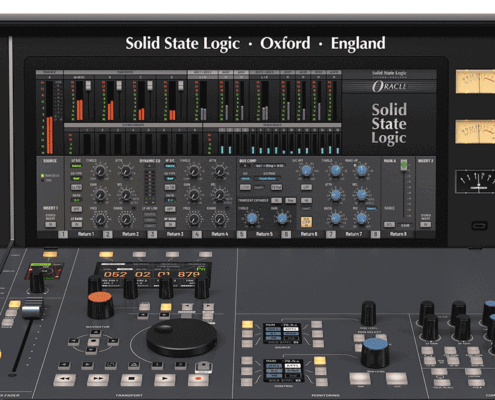Click the Bus Comp blue RATIO knob
The height and width of the screenshot is (400, 495).
coord(336,219)
